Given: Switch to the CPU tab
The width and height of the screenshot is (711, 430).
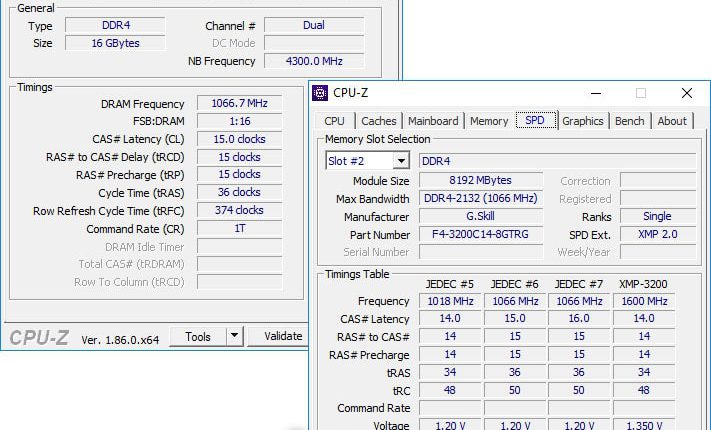Looking at the screenshot, I should pyautogui.click(x=334, y=121).
